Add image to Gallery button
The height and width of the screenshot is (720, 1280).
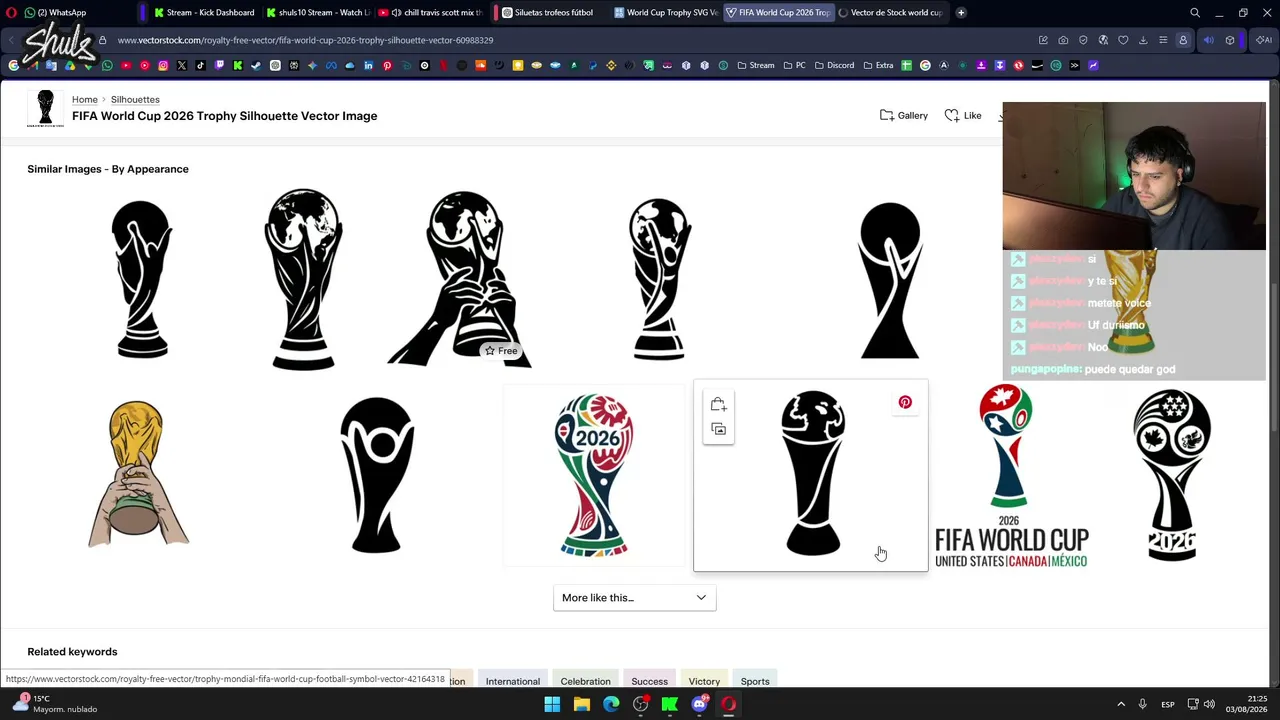(904, 116)
